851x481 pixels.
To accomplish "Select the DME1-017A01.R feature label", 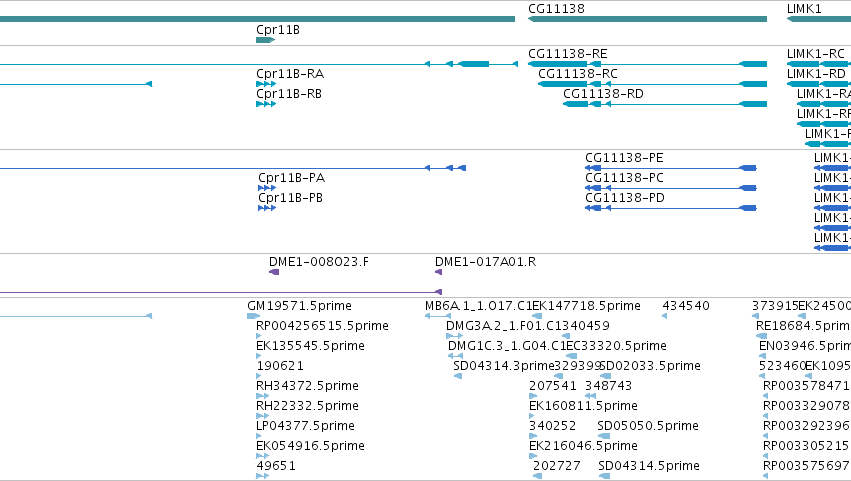I will pos(485,262).
